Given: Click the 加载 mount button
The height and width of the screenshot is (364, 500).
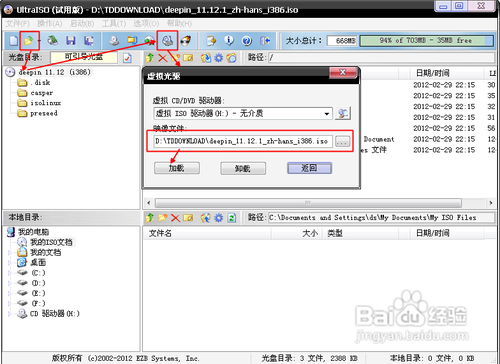Looking at the screenshot, I should point(177,168).
